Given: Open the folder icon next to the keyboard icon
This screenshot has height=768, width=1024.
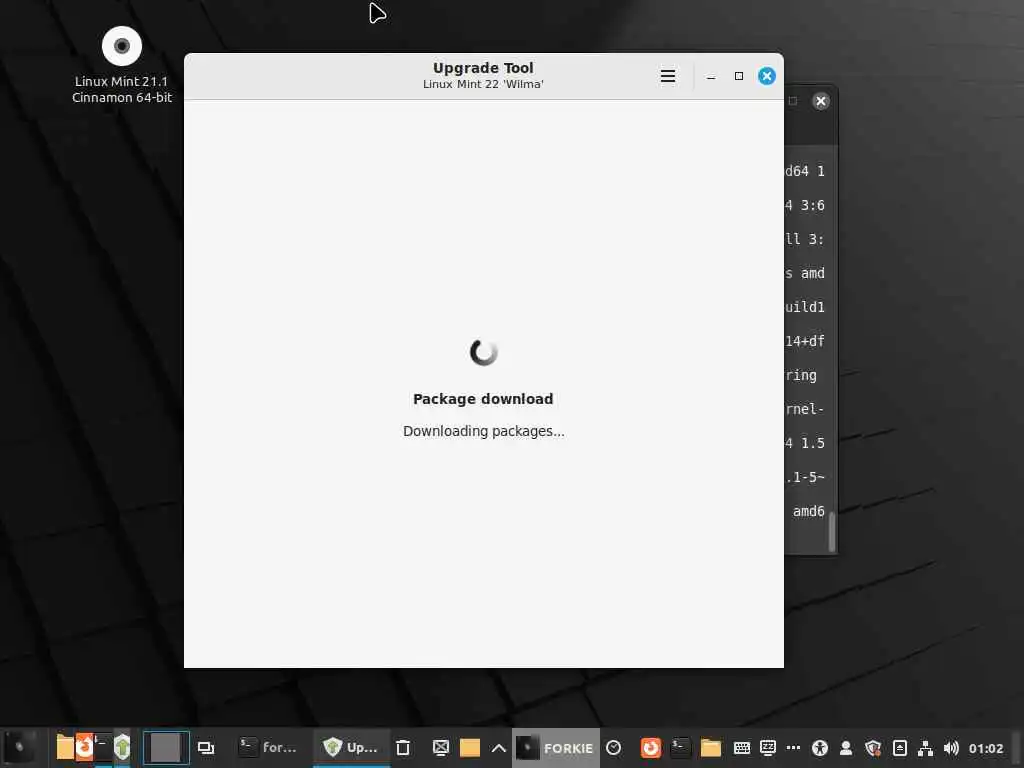Looking at the screenshot, I should (711, 748).
